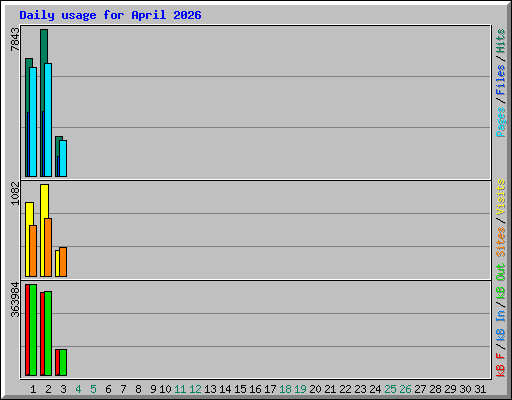Click weekend day 18 on the axis

pos(285,389)
